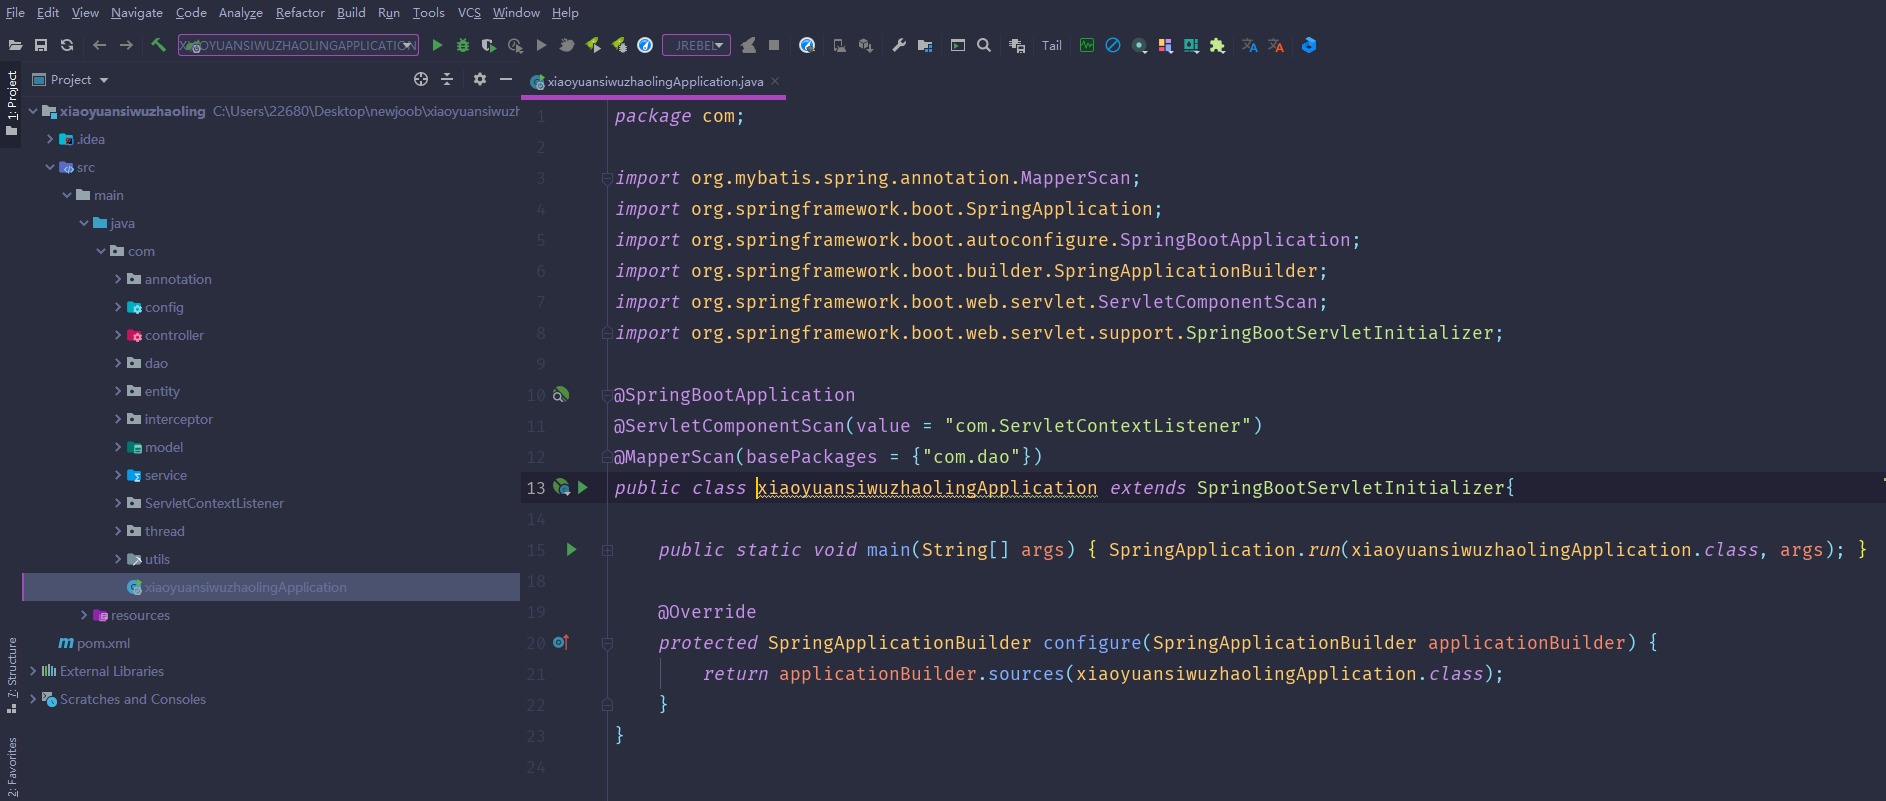This screenshot has width=1886, height=801.
Task: Hide the Project panel with minus icon
Action: pos(506,79)
